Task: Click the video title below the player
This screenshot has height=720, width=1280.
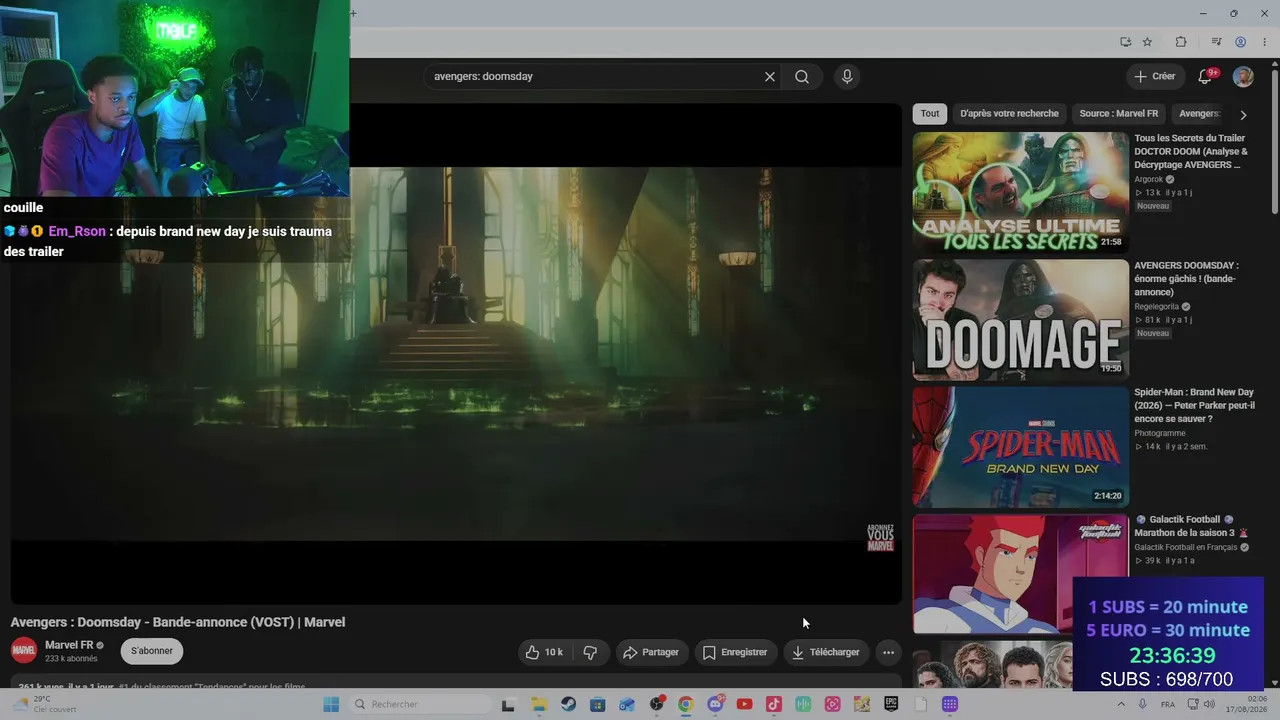Action: pos(178,622)
